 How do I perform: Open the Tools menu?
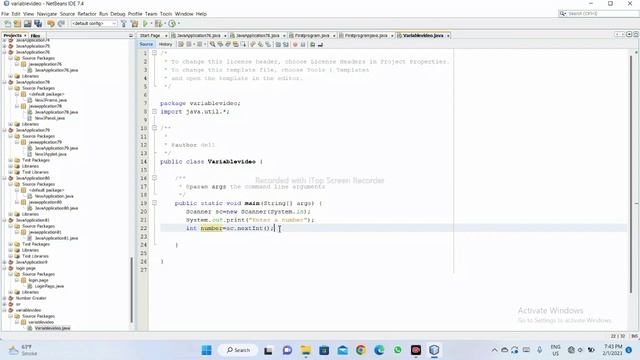pos(166,14)
